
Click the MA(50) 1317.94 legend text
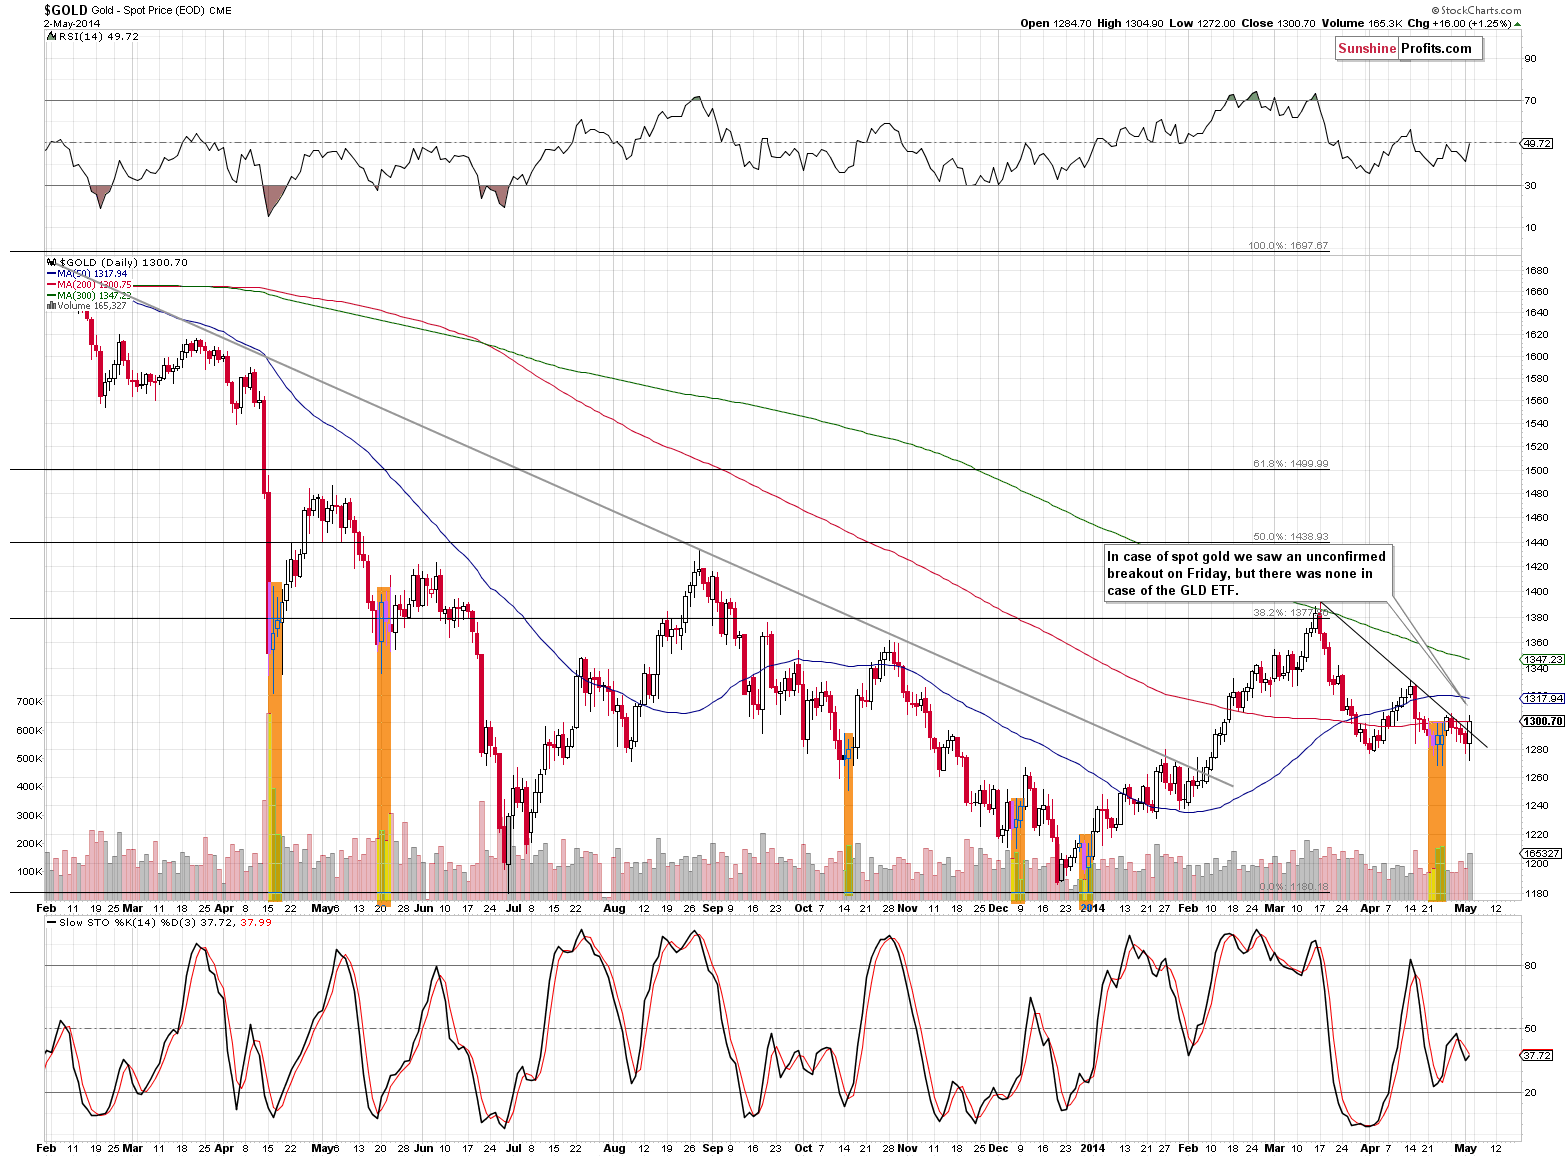[92, 274]
